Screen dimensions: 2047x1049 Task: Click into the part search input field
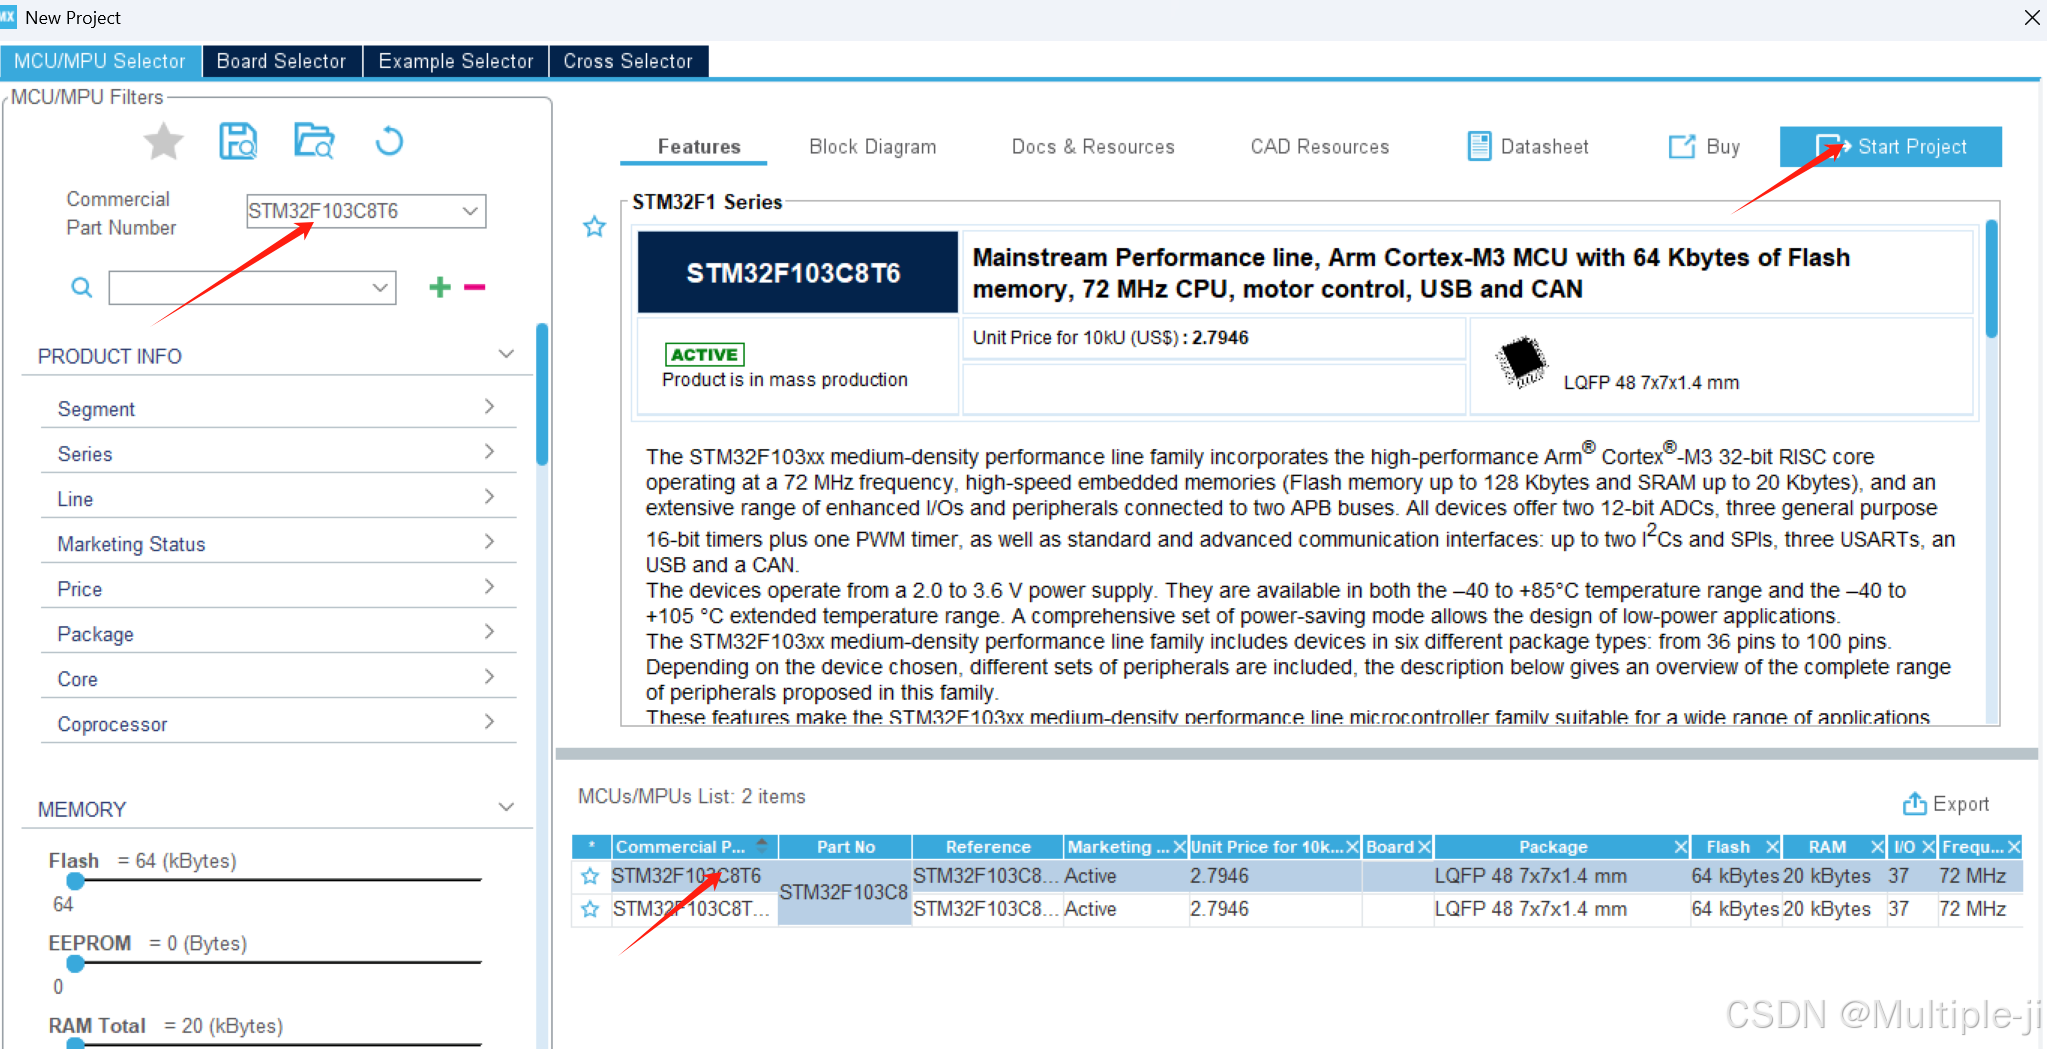pyautogui.click(x=240, y=288)
